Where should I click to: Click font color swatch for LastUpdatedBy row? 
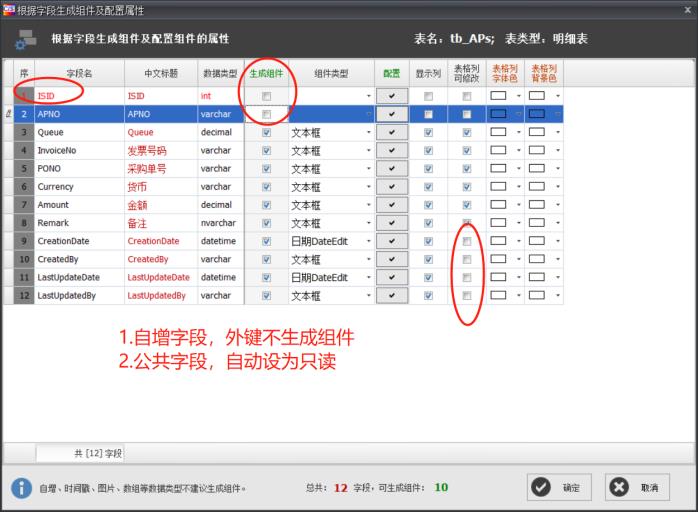498,295
